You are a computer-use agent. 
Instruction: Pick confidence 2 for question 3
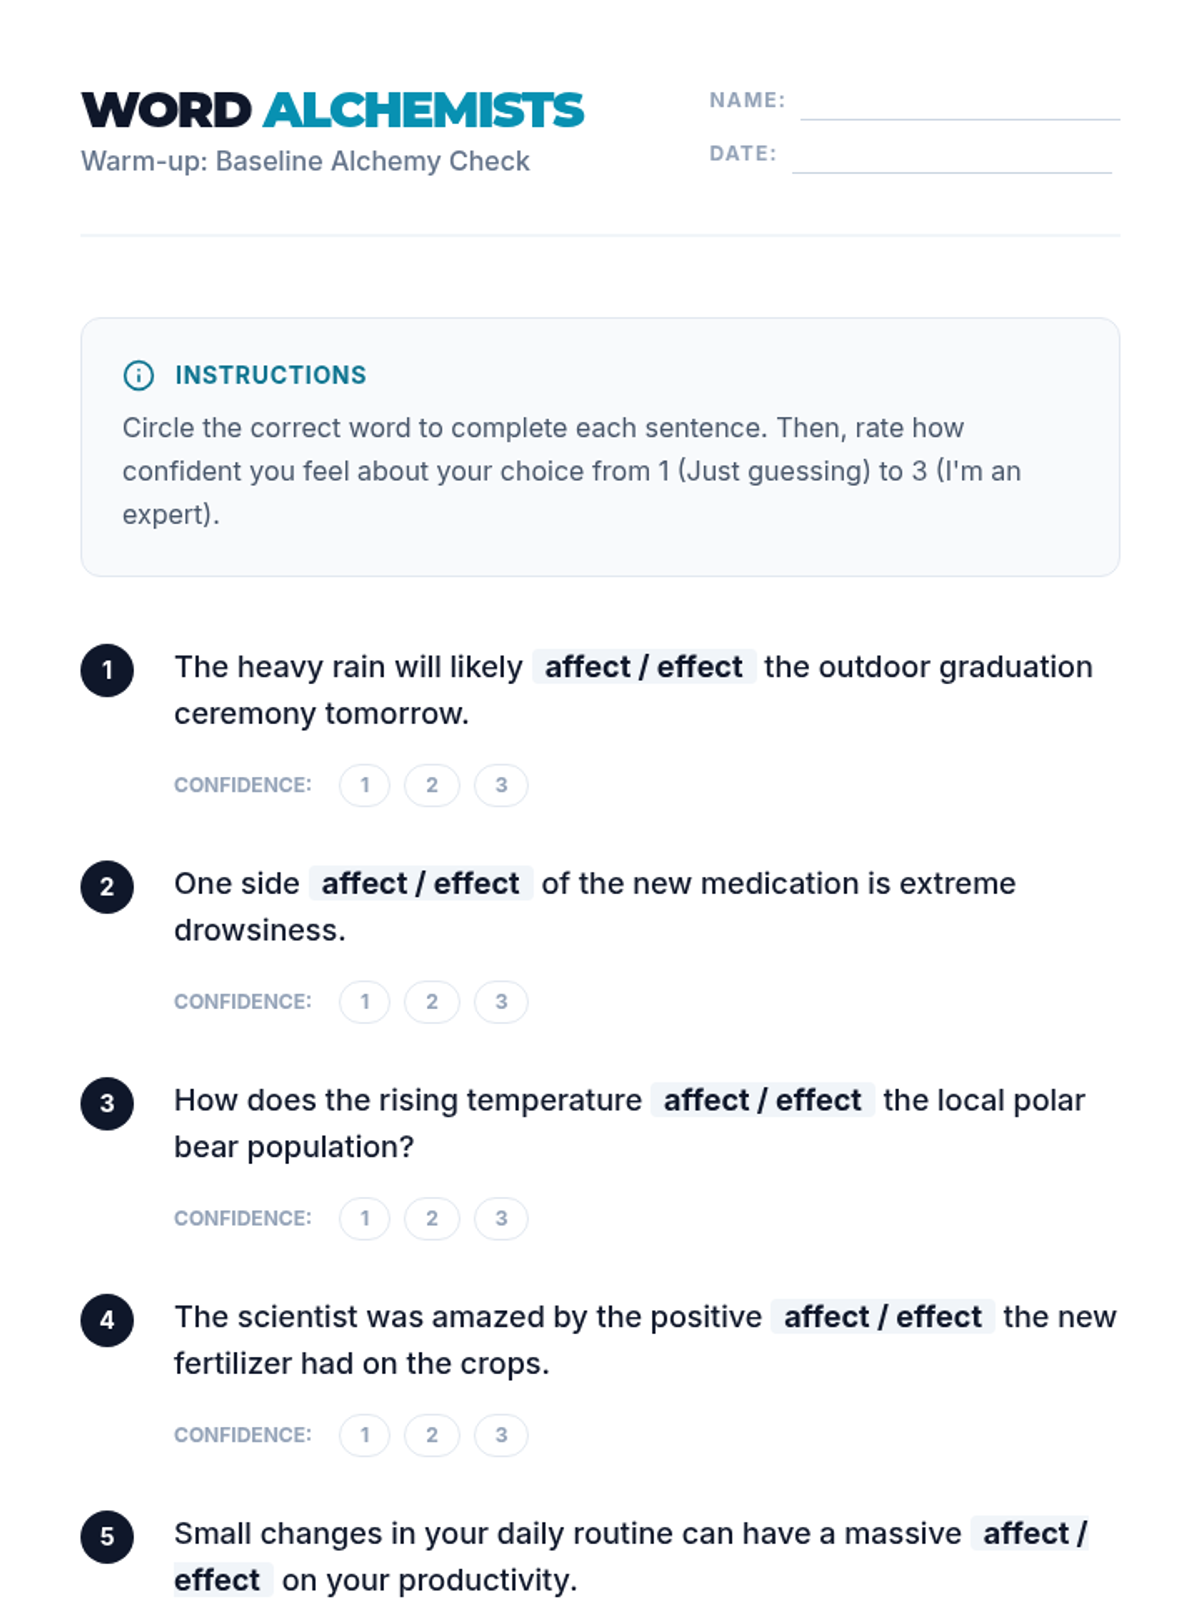click(x=432, y=1218)
